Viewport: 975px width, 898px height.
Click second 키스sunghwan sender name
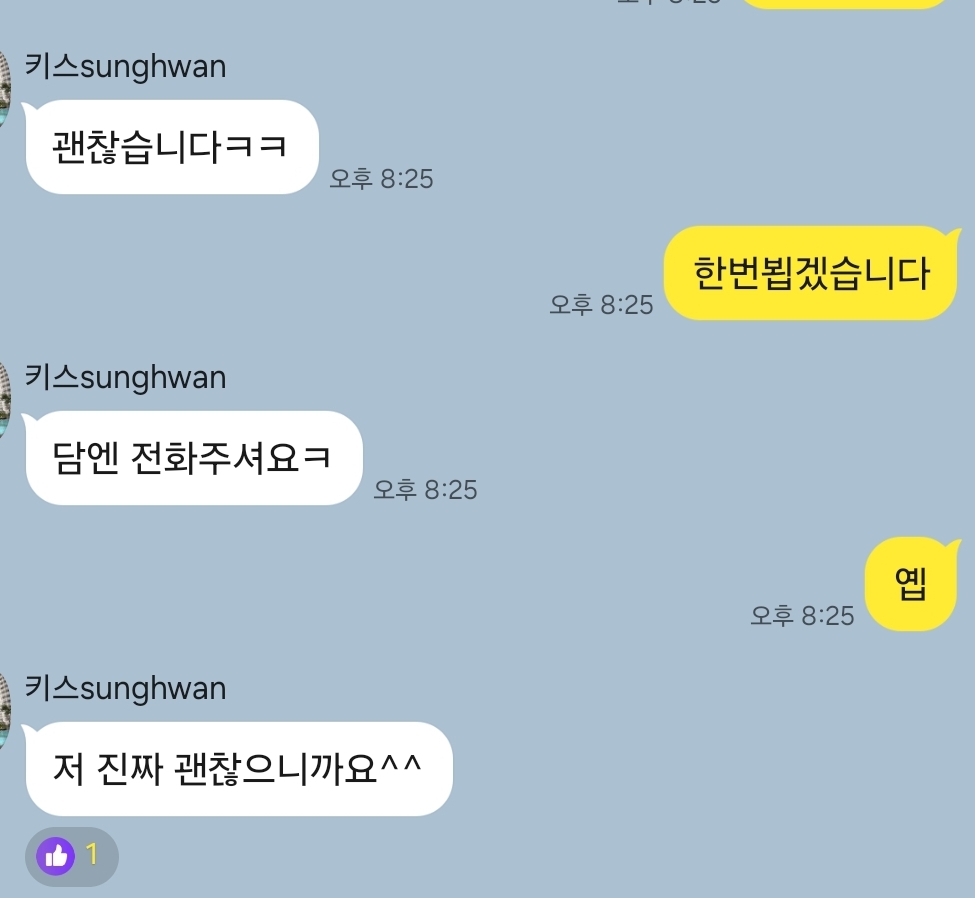pyautogui.click(x=125, y=377)
